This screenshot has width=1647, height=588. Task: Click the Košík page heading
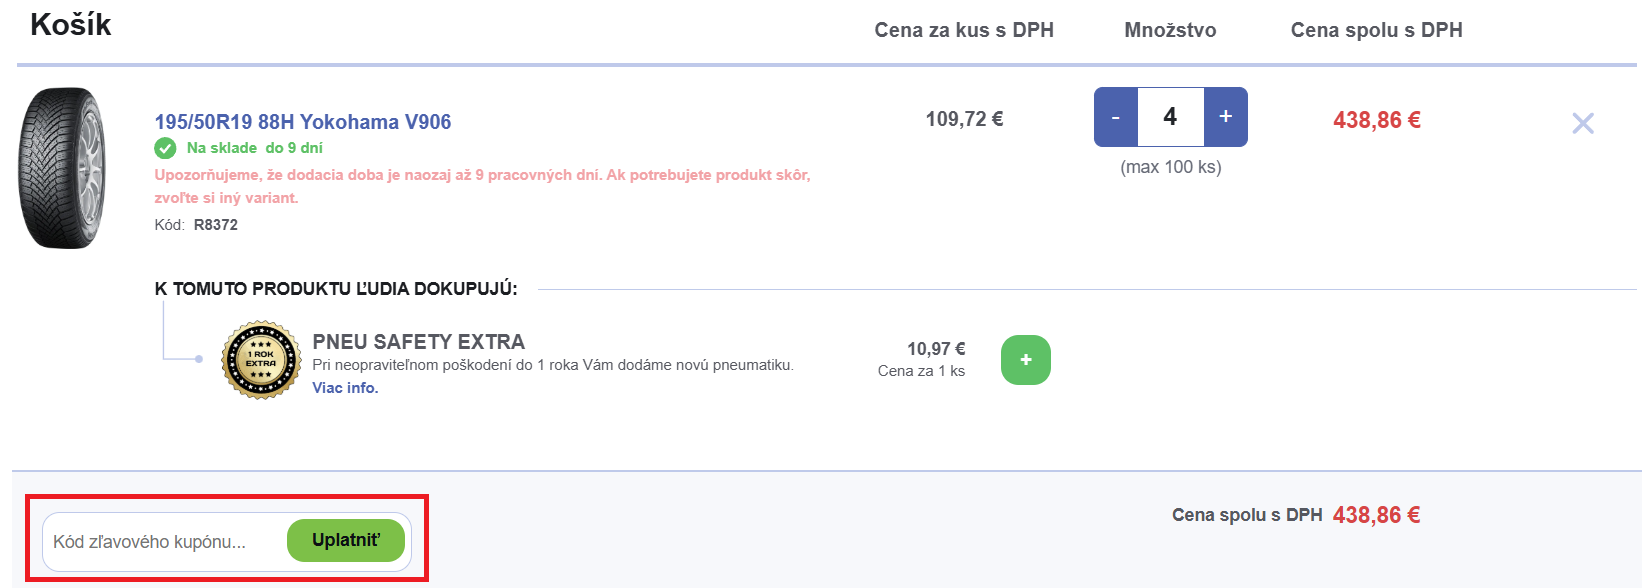[x=70, y=25]
